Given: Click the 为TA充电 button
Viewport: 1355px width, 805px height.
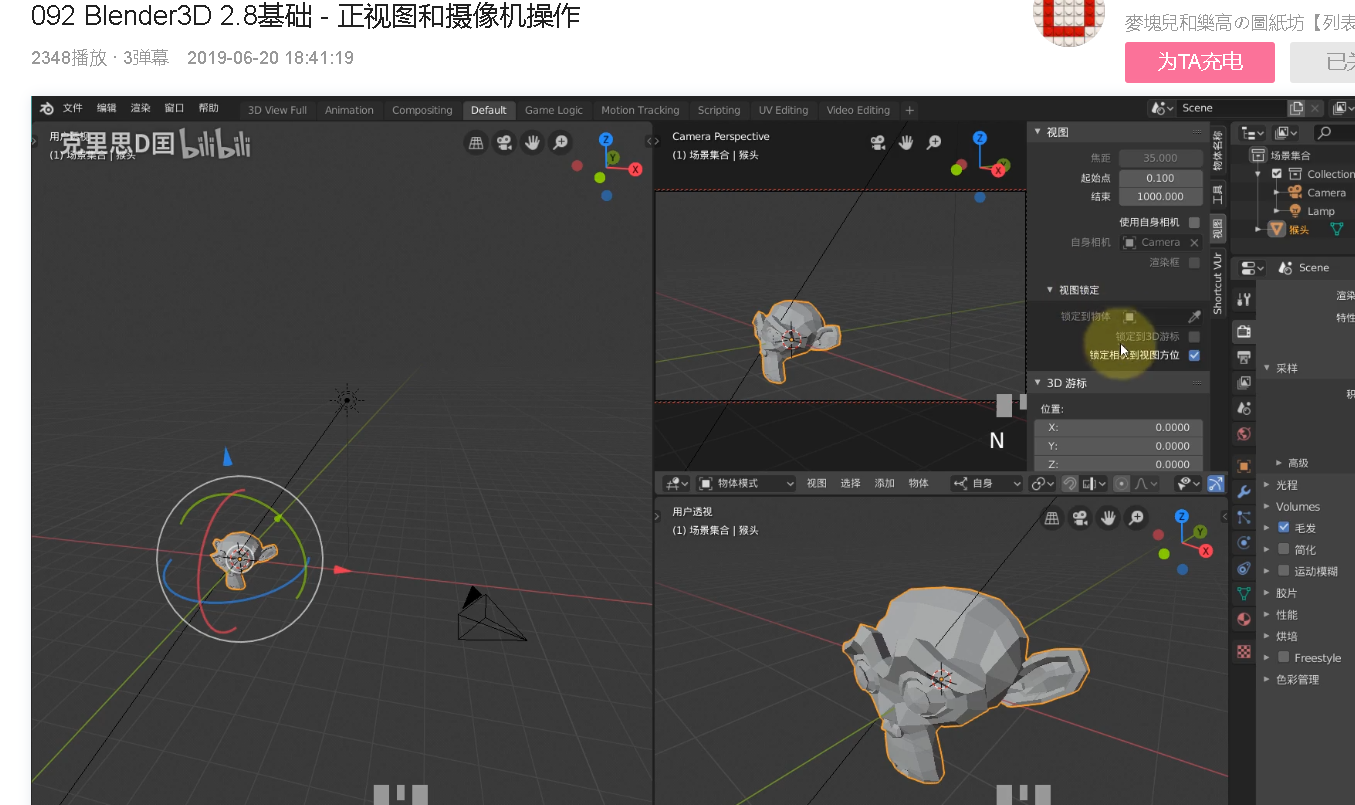Looking at the screenshot, I should pos(1201,62).
